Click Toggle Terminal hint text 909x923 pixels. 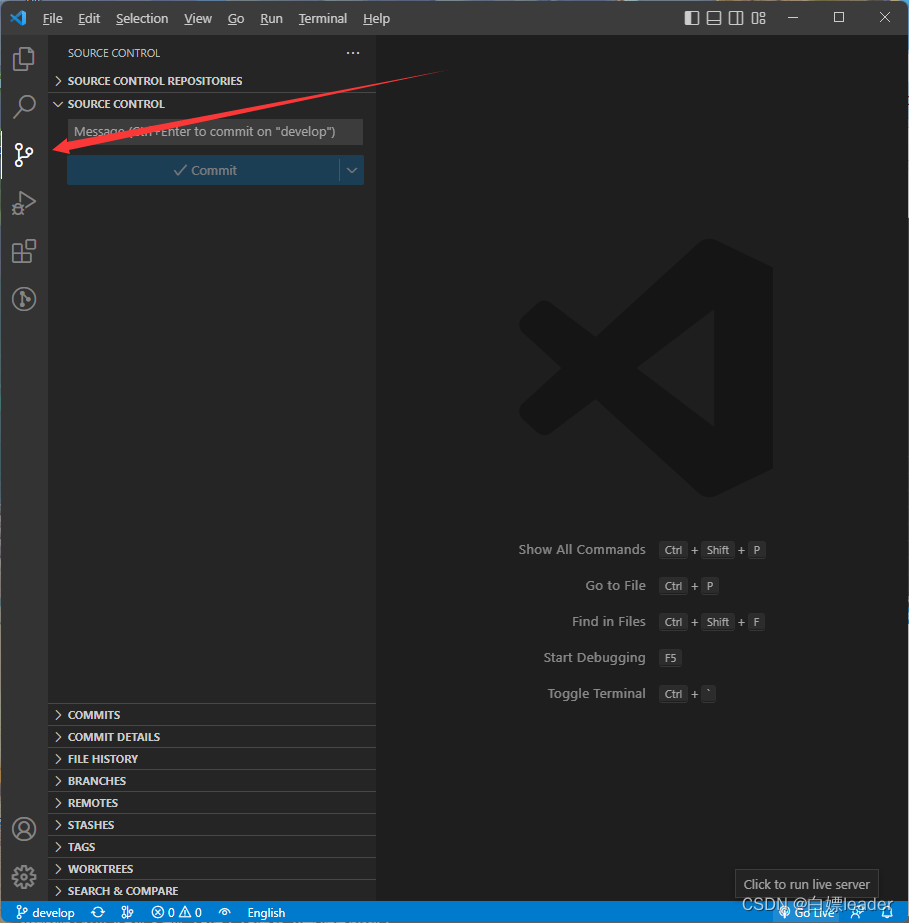[x=596, y=693]
